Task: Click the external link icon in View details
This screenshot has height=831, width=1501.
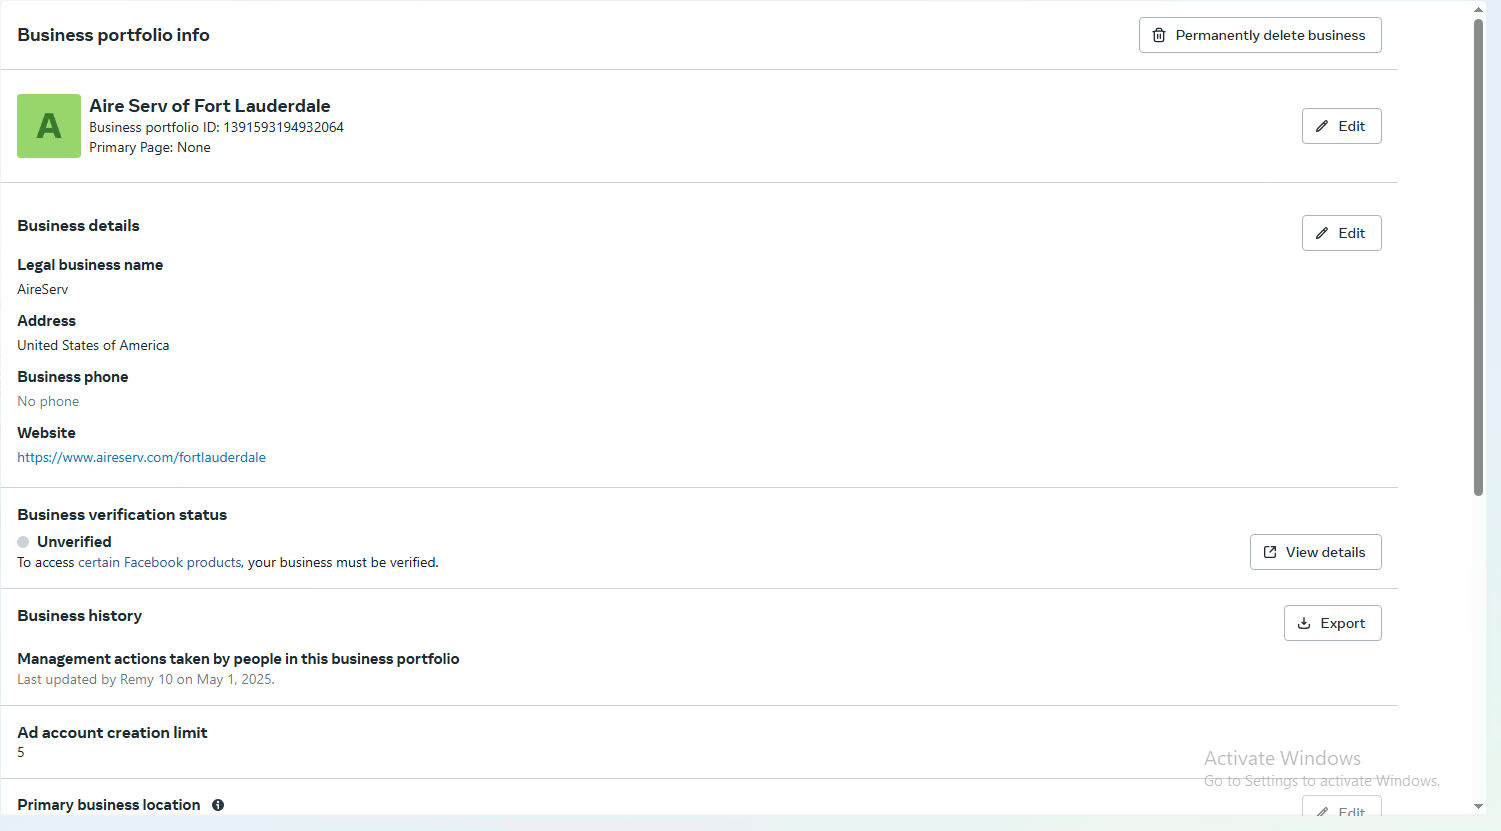Action: 1270,552
